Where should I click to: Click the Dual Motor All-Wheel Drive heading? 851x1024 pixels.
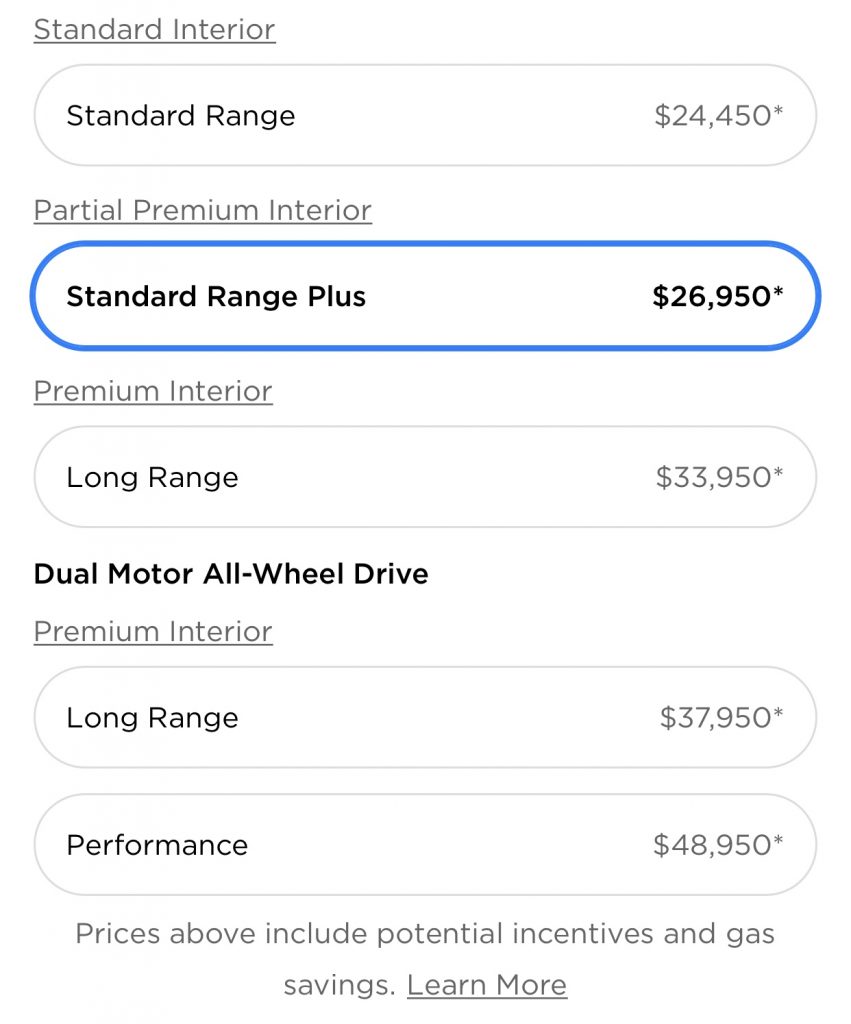click(231, 574)
